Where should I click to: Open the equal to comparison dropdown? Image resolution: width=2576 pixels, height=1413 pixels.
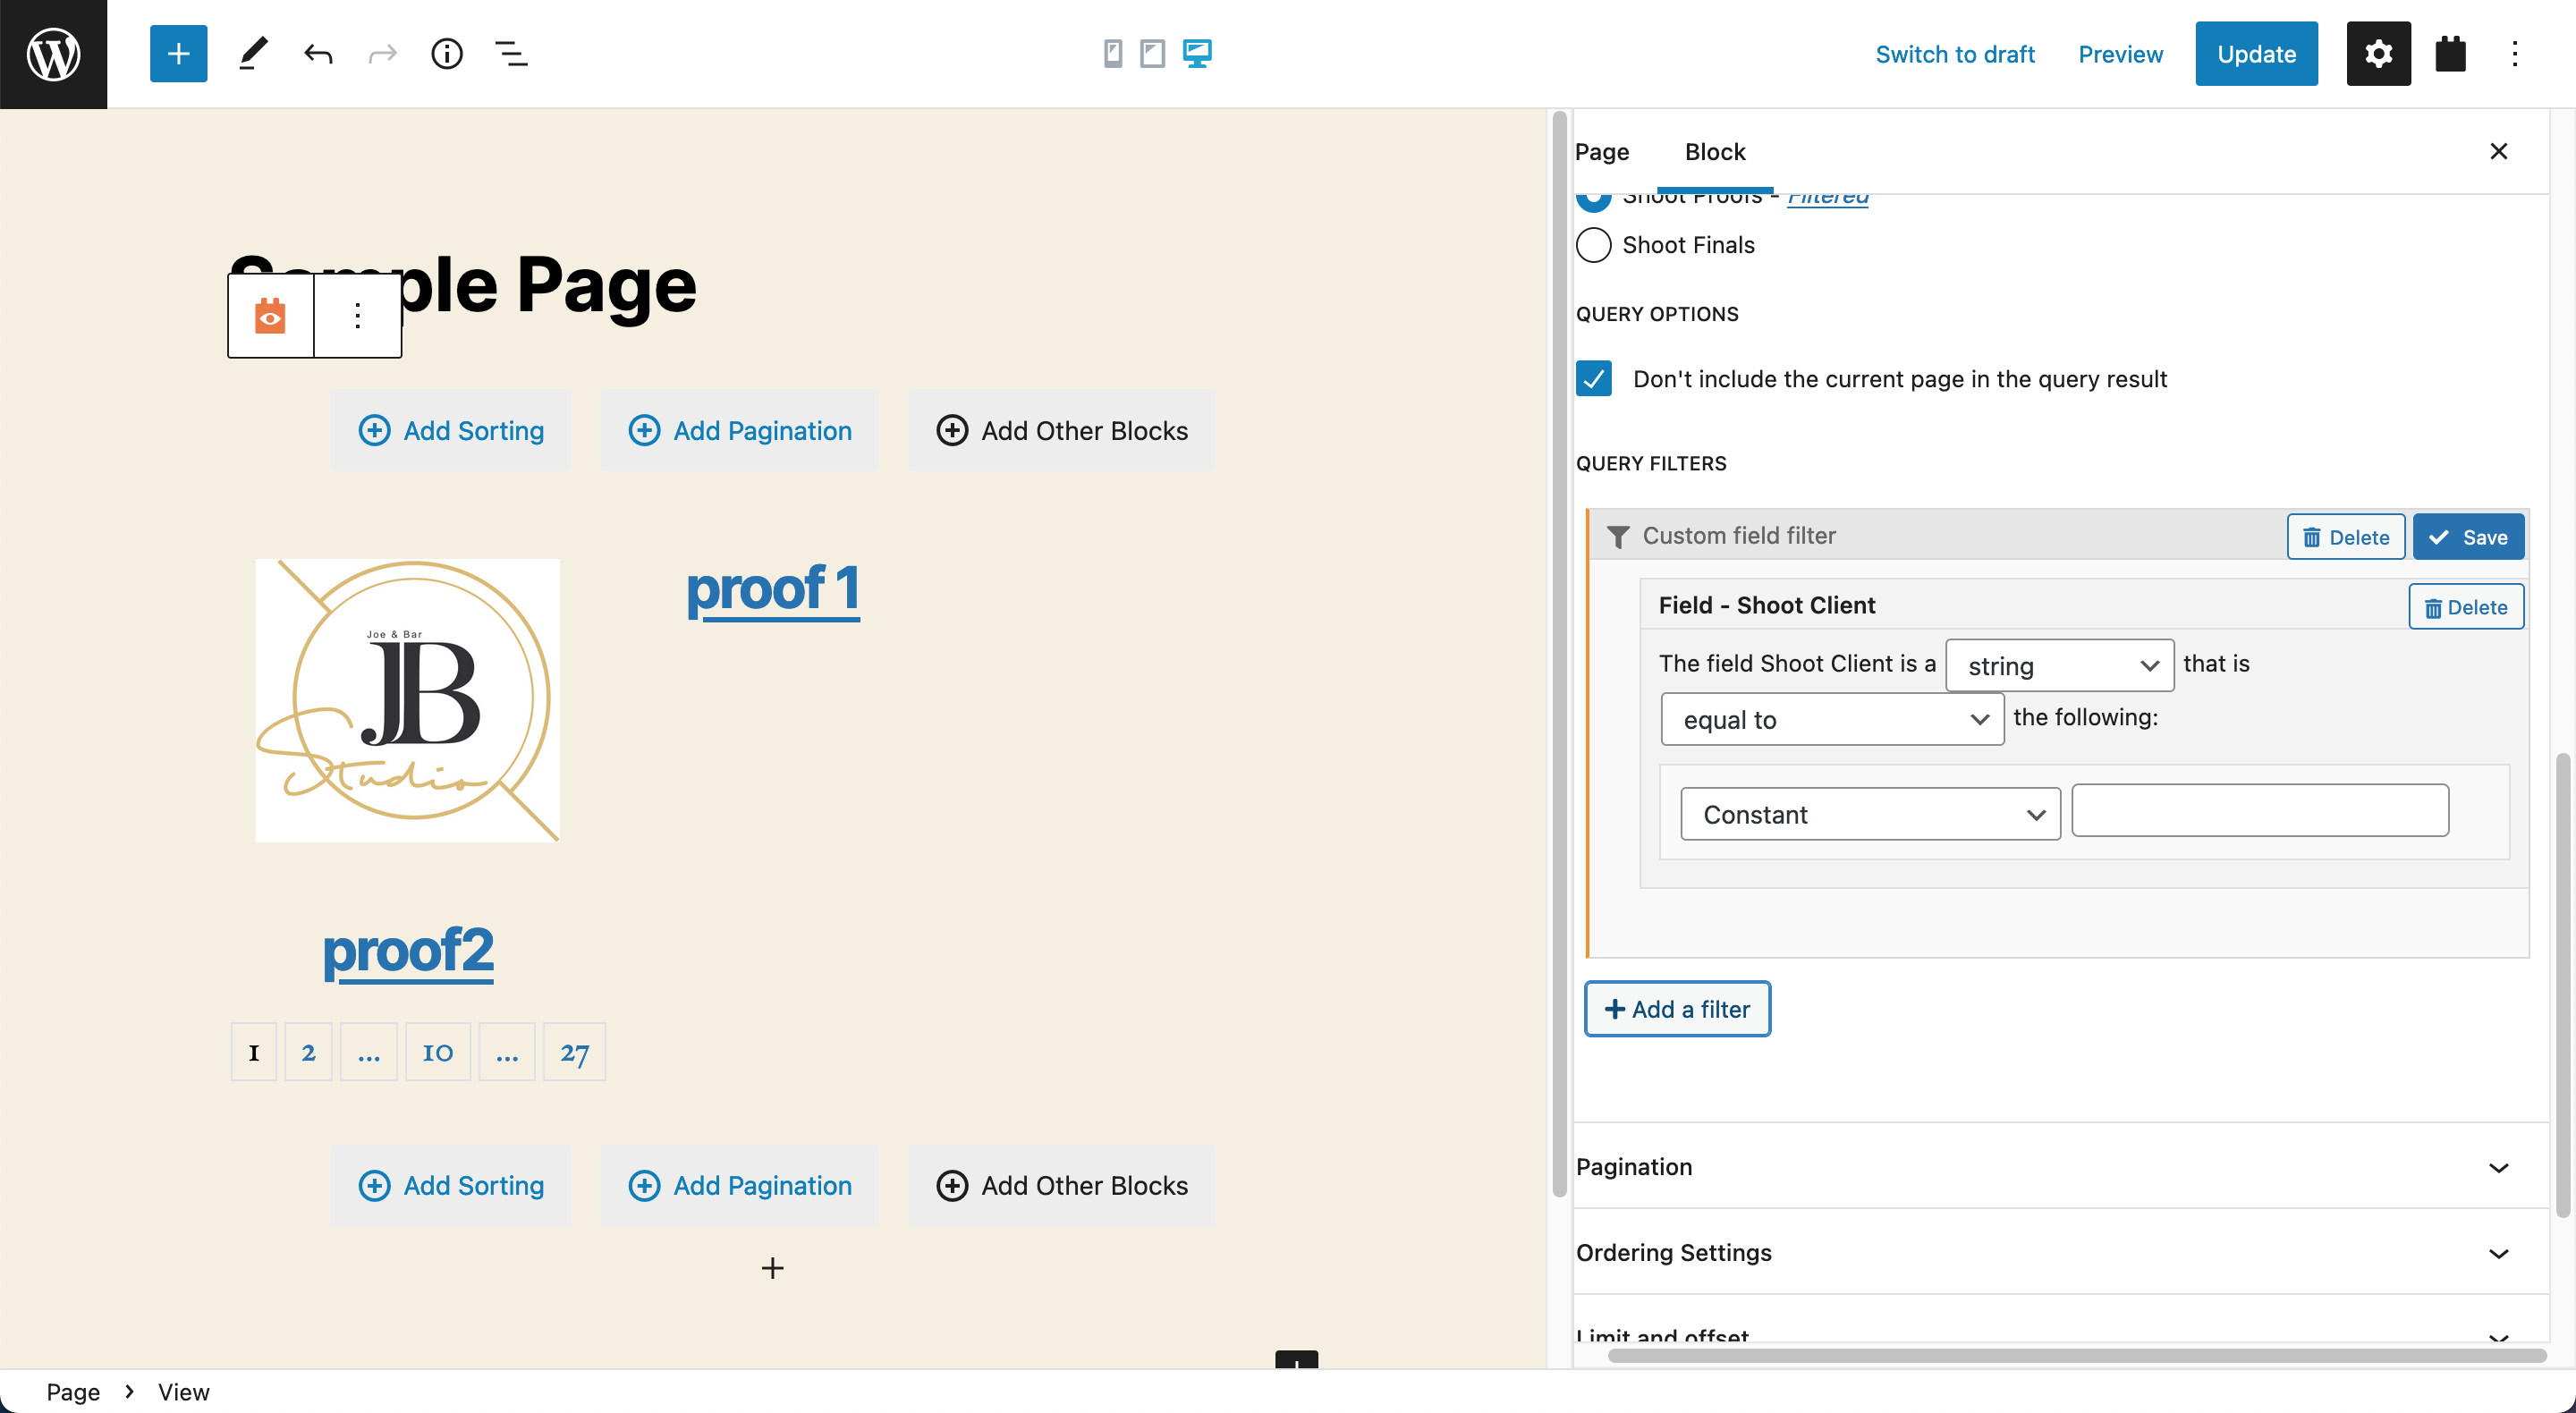[x=1831, y=719]
